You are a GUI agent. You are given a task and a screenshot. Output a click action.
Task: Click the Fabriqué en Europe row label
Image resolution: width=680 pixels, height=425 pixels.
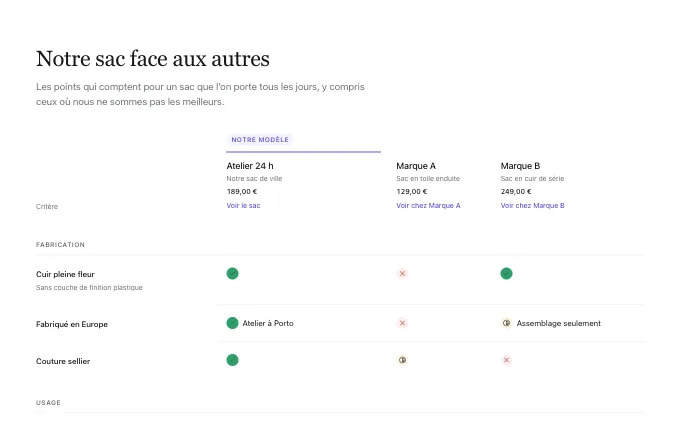click(x=72, y=324)
